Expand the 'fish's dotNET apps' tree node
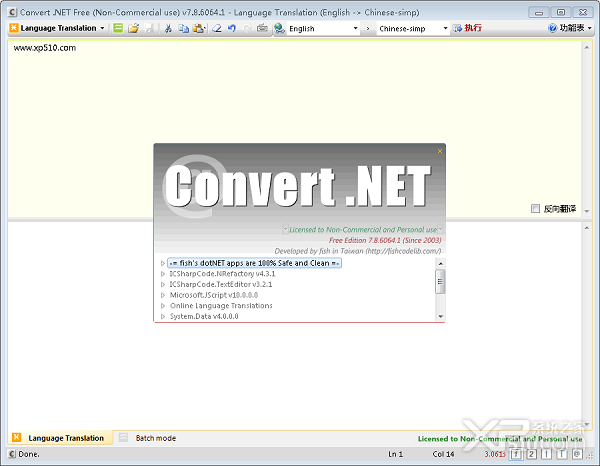Screen dimensions: 600x466 click(163, 263)
